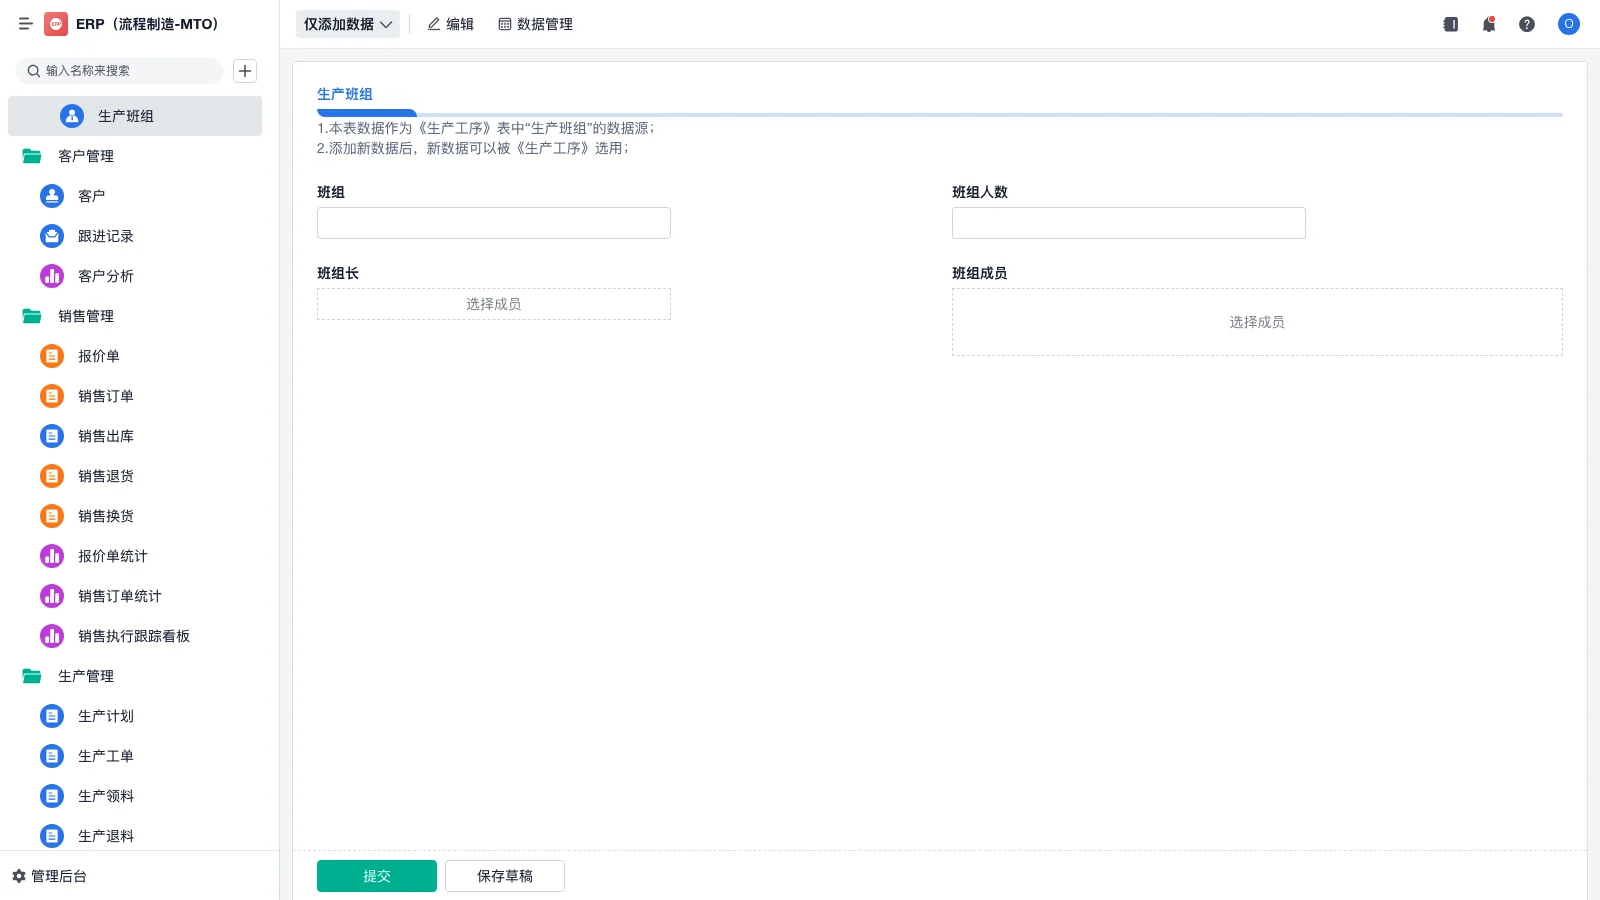The height and width of the screenshot is (900, 1600).
Task: Open 数据管理 in the top toolbar
Action: 535,24
